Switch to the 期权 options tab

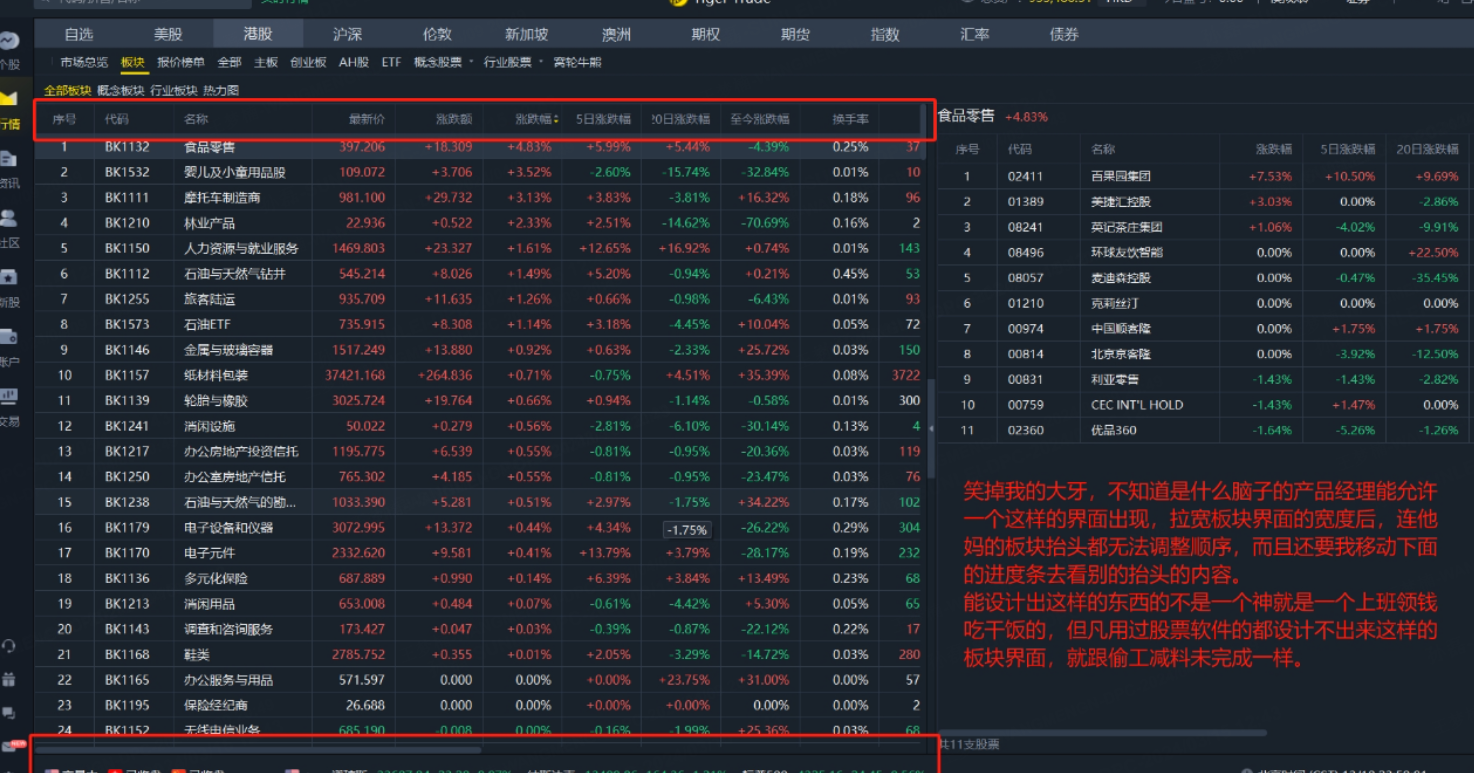pyautogui.click(x=705, y=34)
